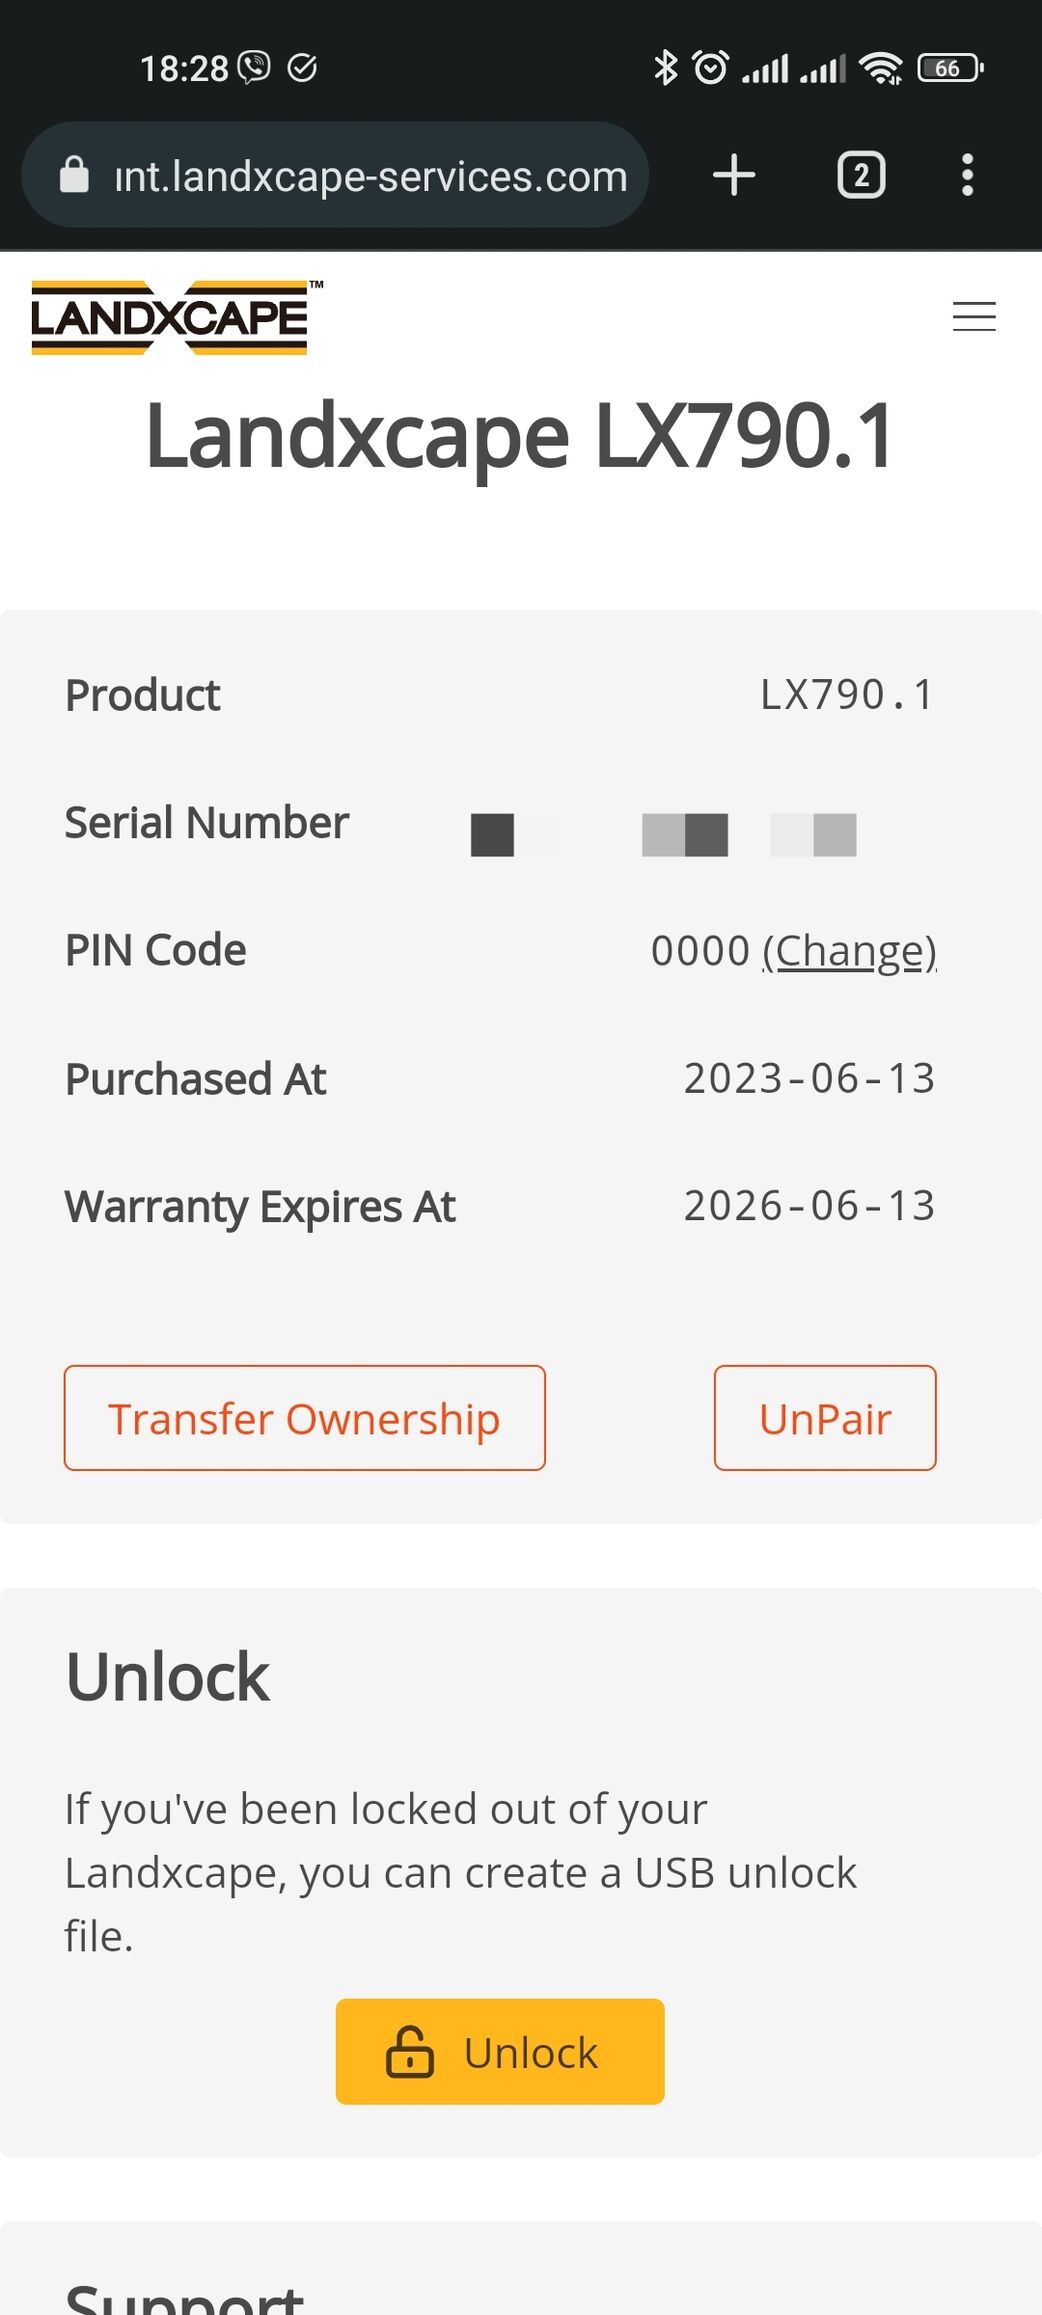Tap the Wi-Fi status icon
Viewport: 1042px width, 2315px height.
[x=881, y=68]
